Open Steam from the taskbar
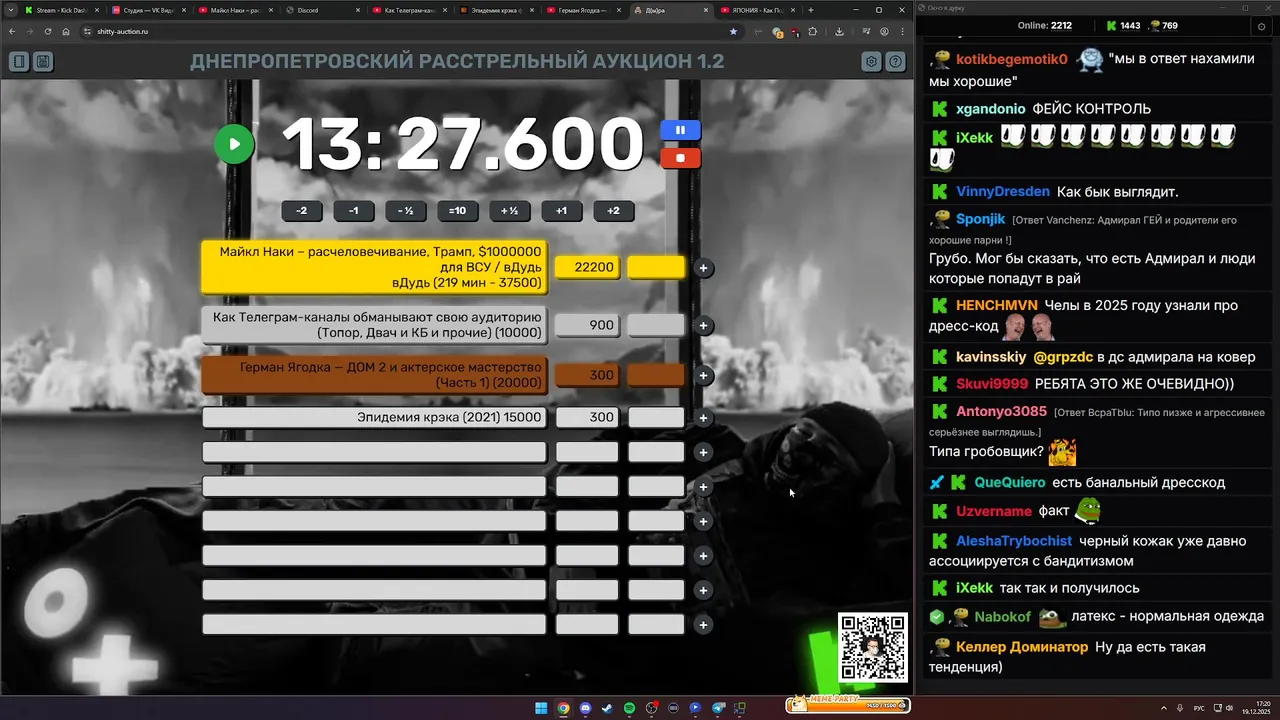This screenshot has width=1280, height=720. 607,708
